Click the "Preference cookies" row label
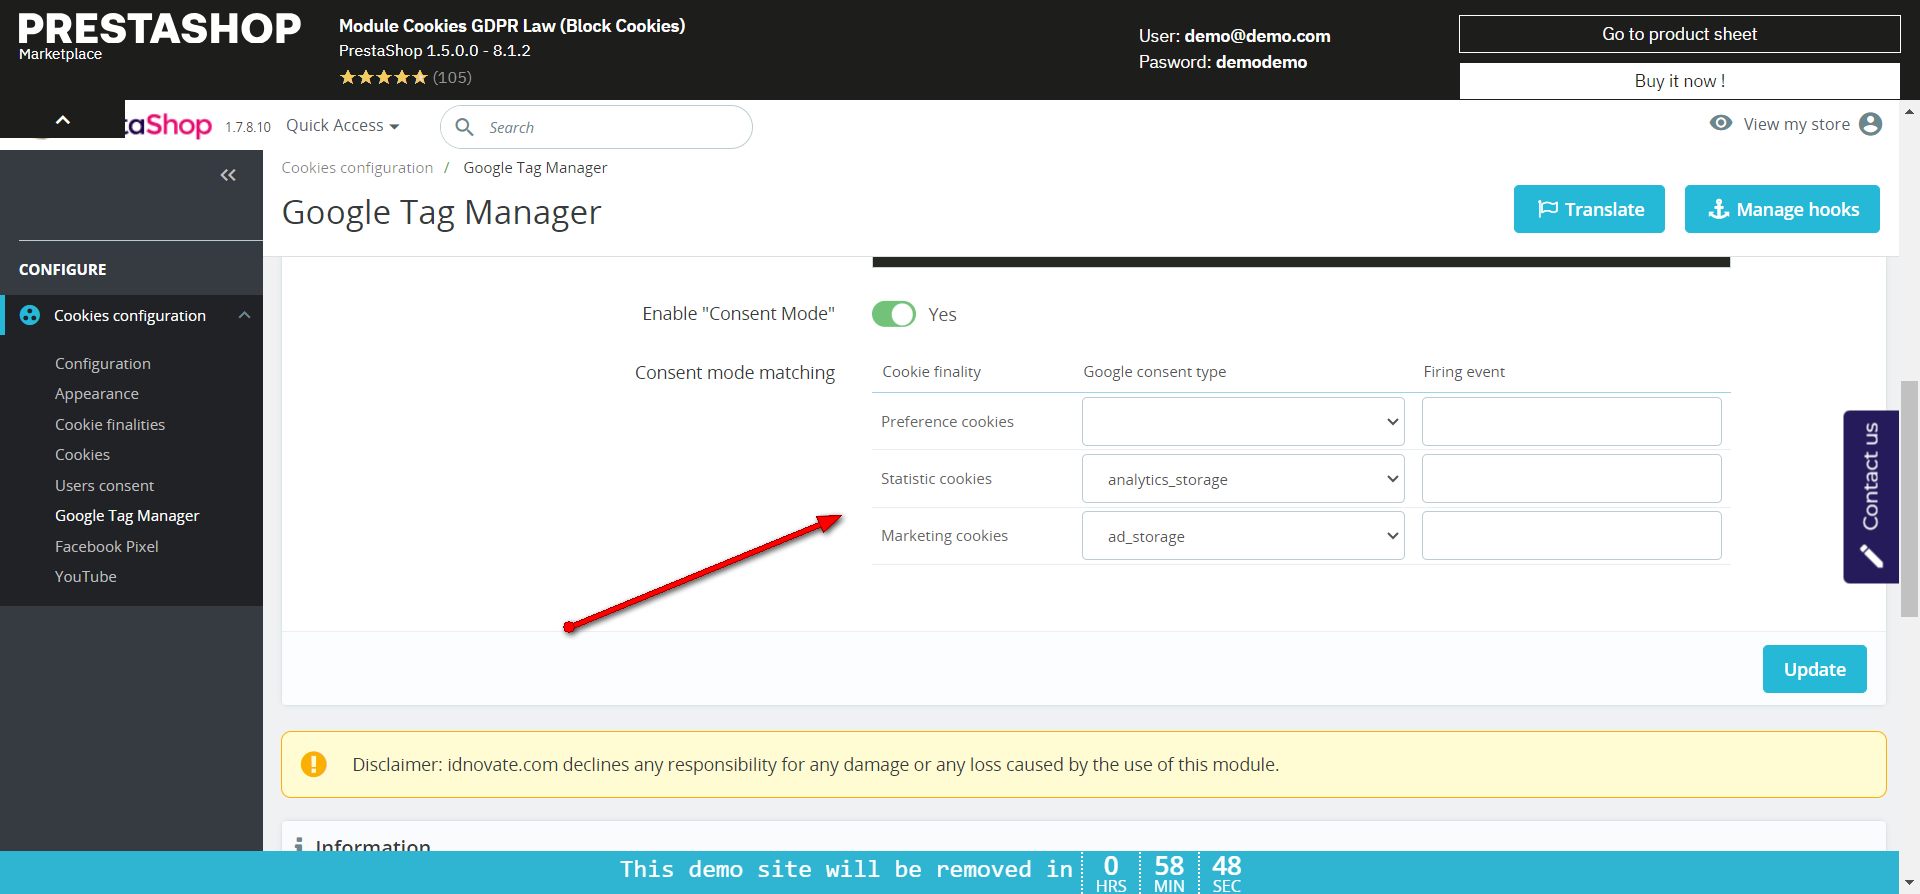This screenshot has width=1920, height=894. 947,422
